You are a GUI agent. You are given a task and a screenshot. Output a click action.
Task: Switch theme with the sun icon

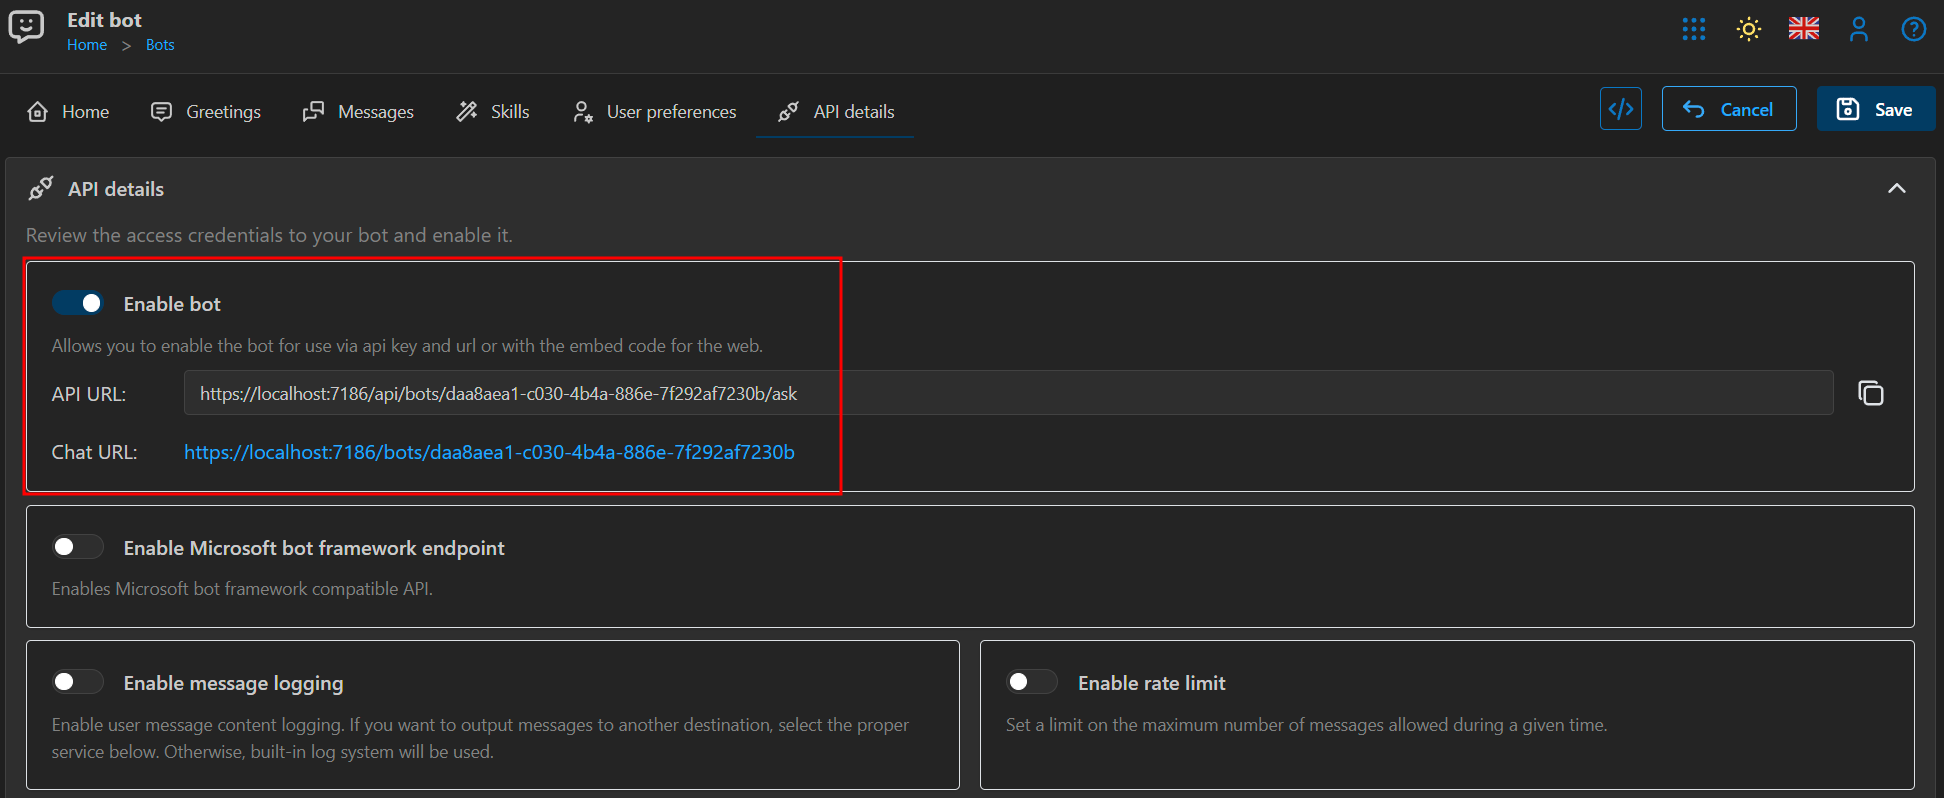click(x=1749, y=29)
